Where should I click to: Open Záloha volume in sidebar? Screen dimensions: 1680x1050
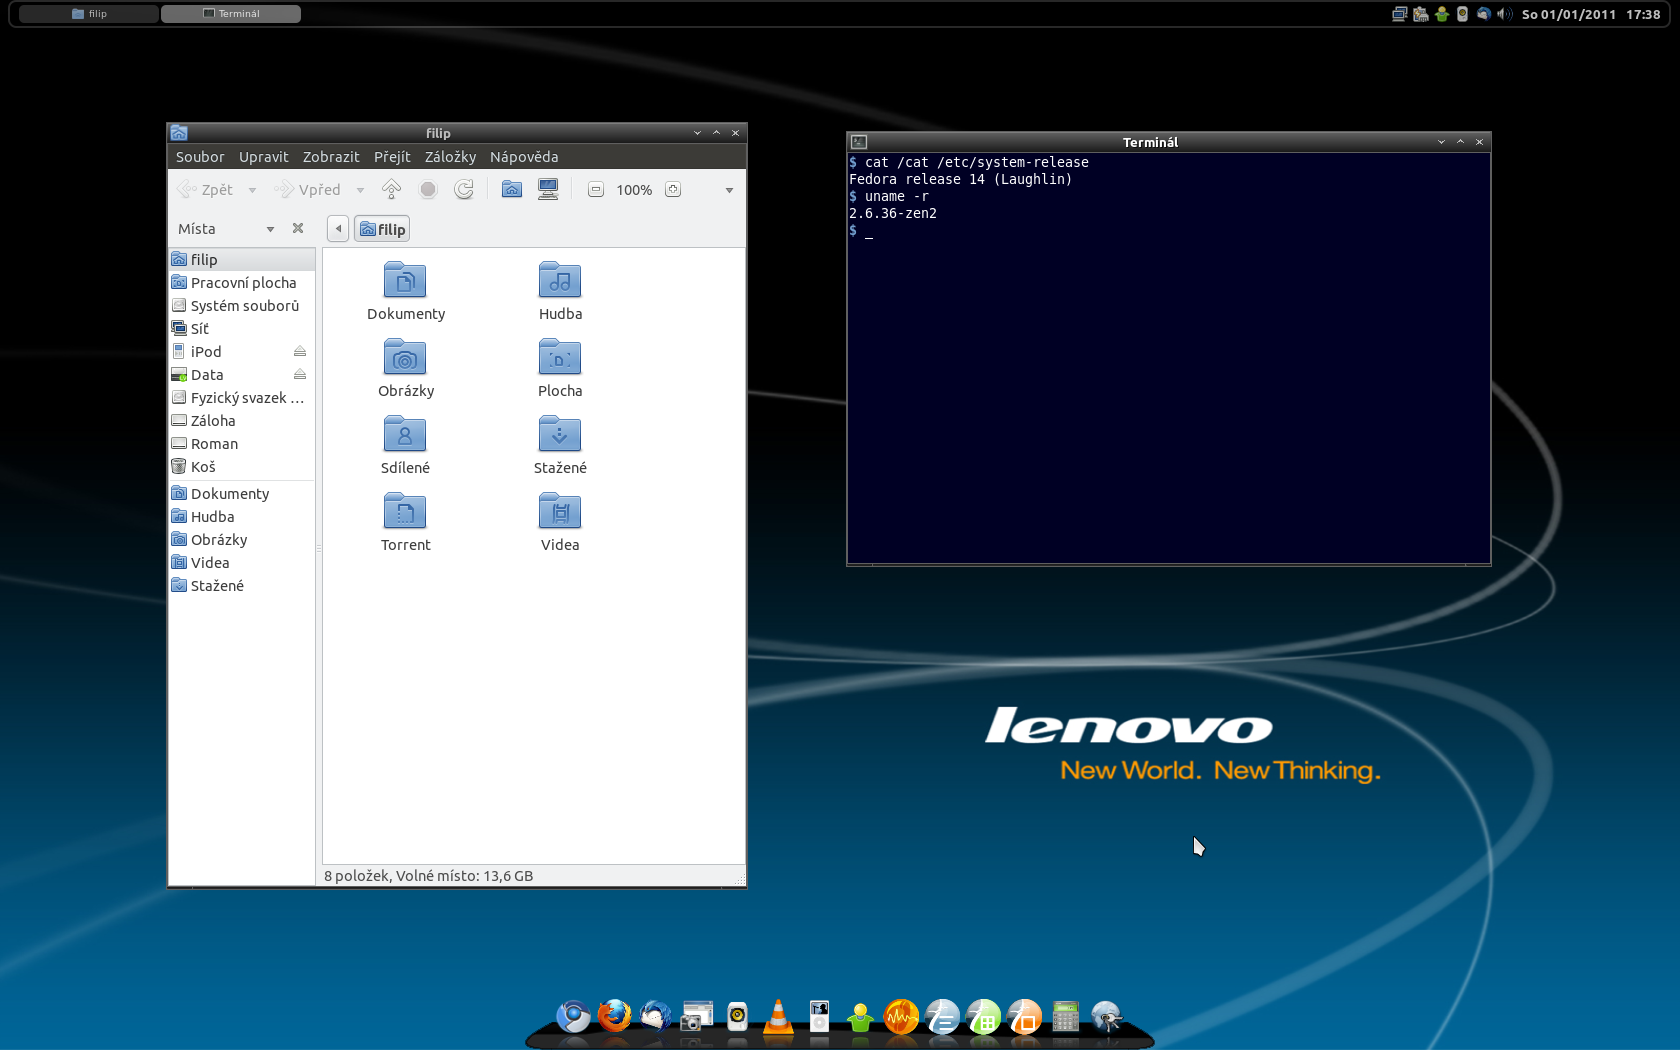coord(242,420)
